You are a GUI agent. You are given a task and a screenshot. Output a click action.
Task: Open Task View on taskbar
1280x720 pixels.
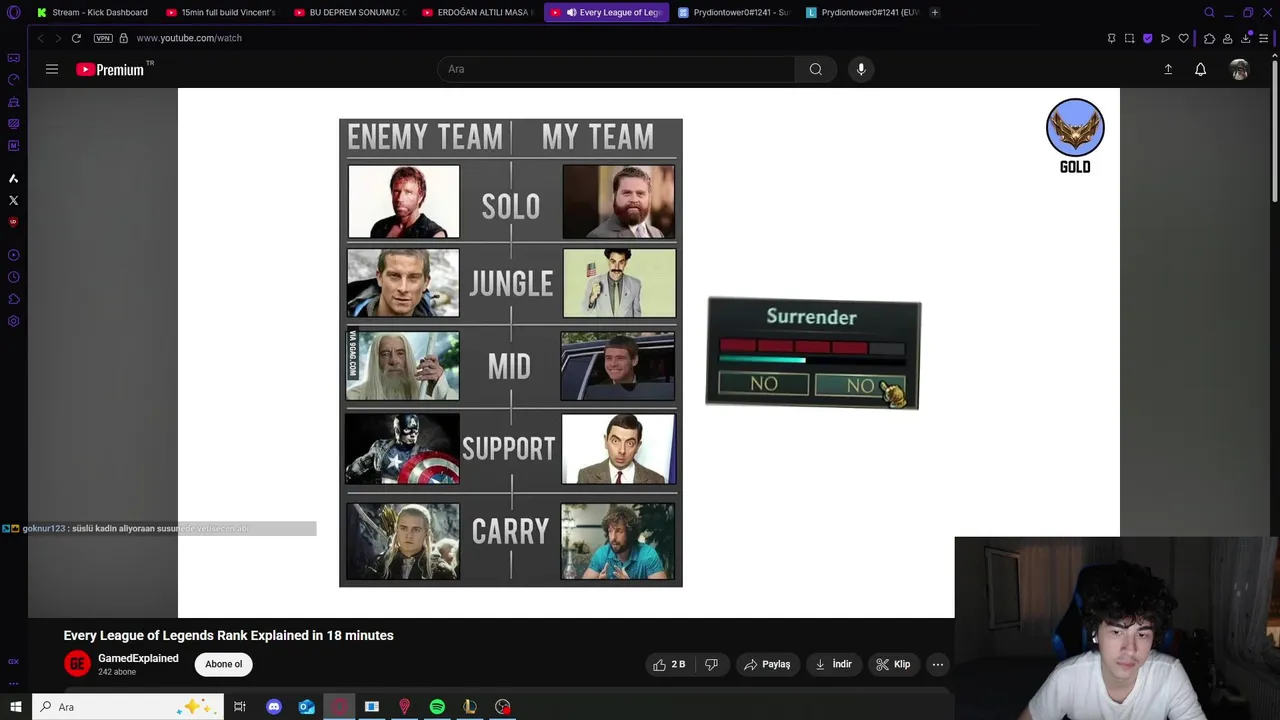coord(240,707)
